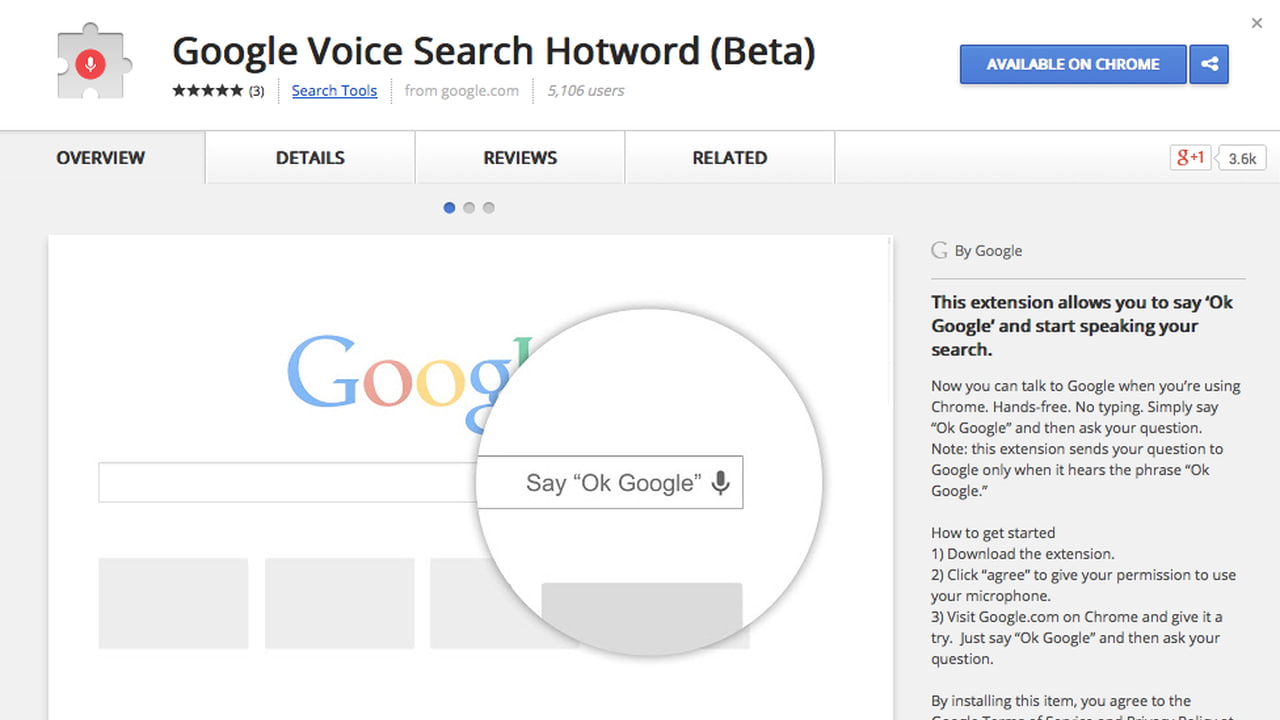Close the extension details overlay
The image size is (1280, 720).
coord(1257,23)
